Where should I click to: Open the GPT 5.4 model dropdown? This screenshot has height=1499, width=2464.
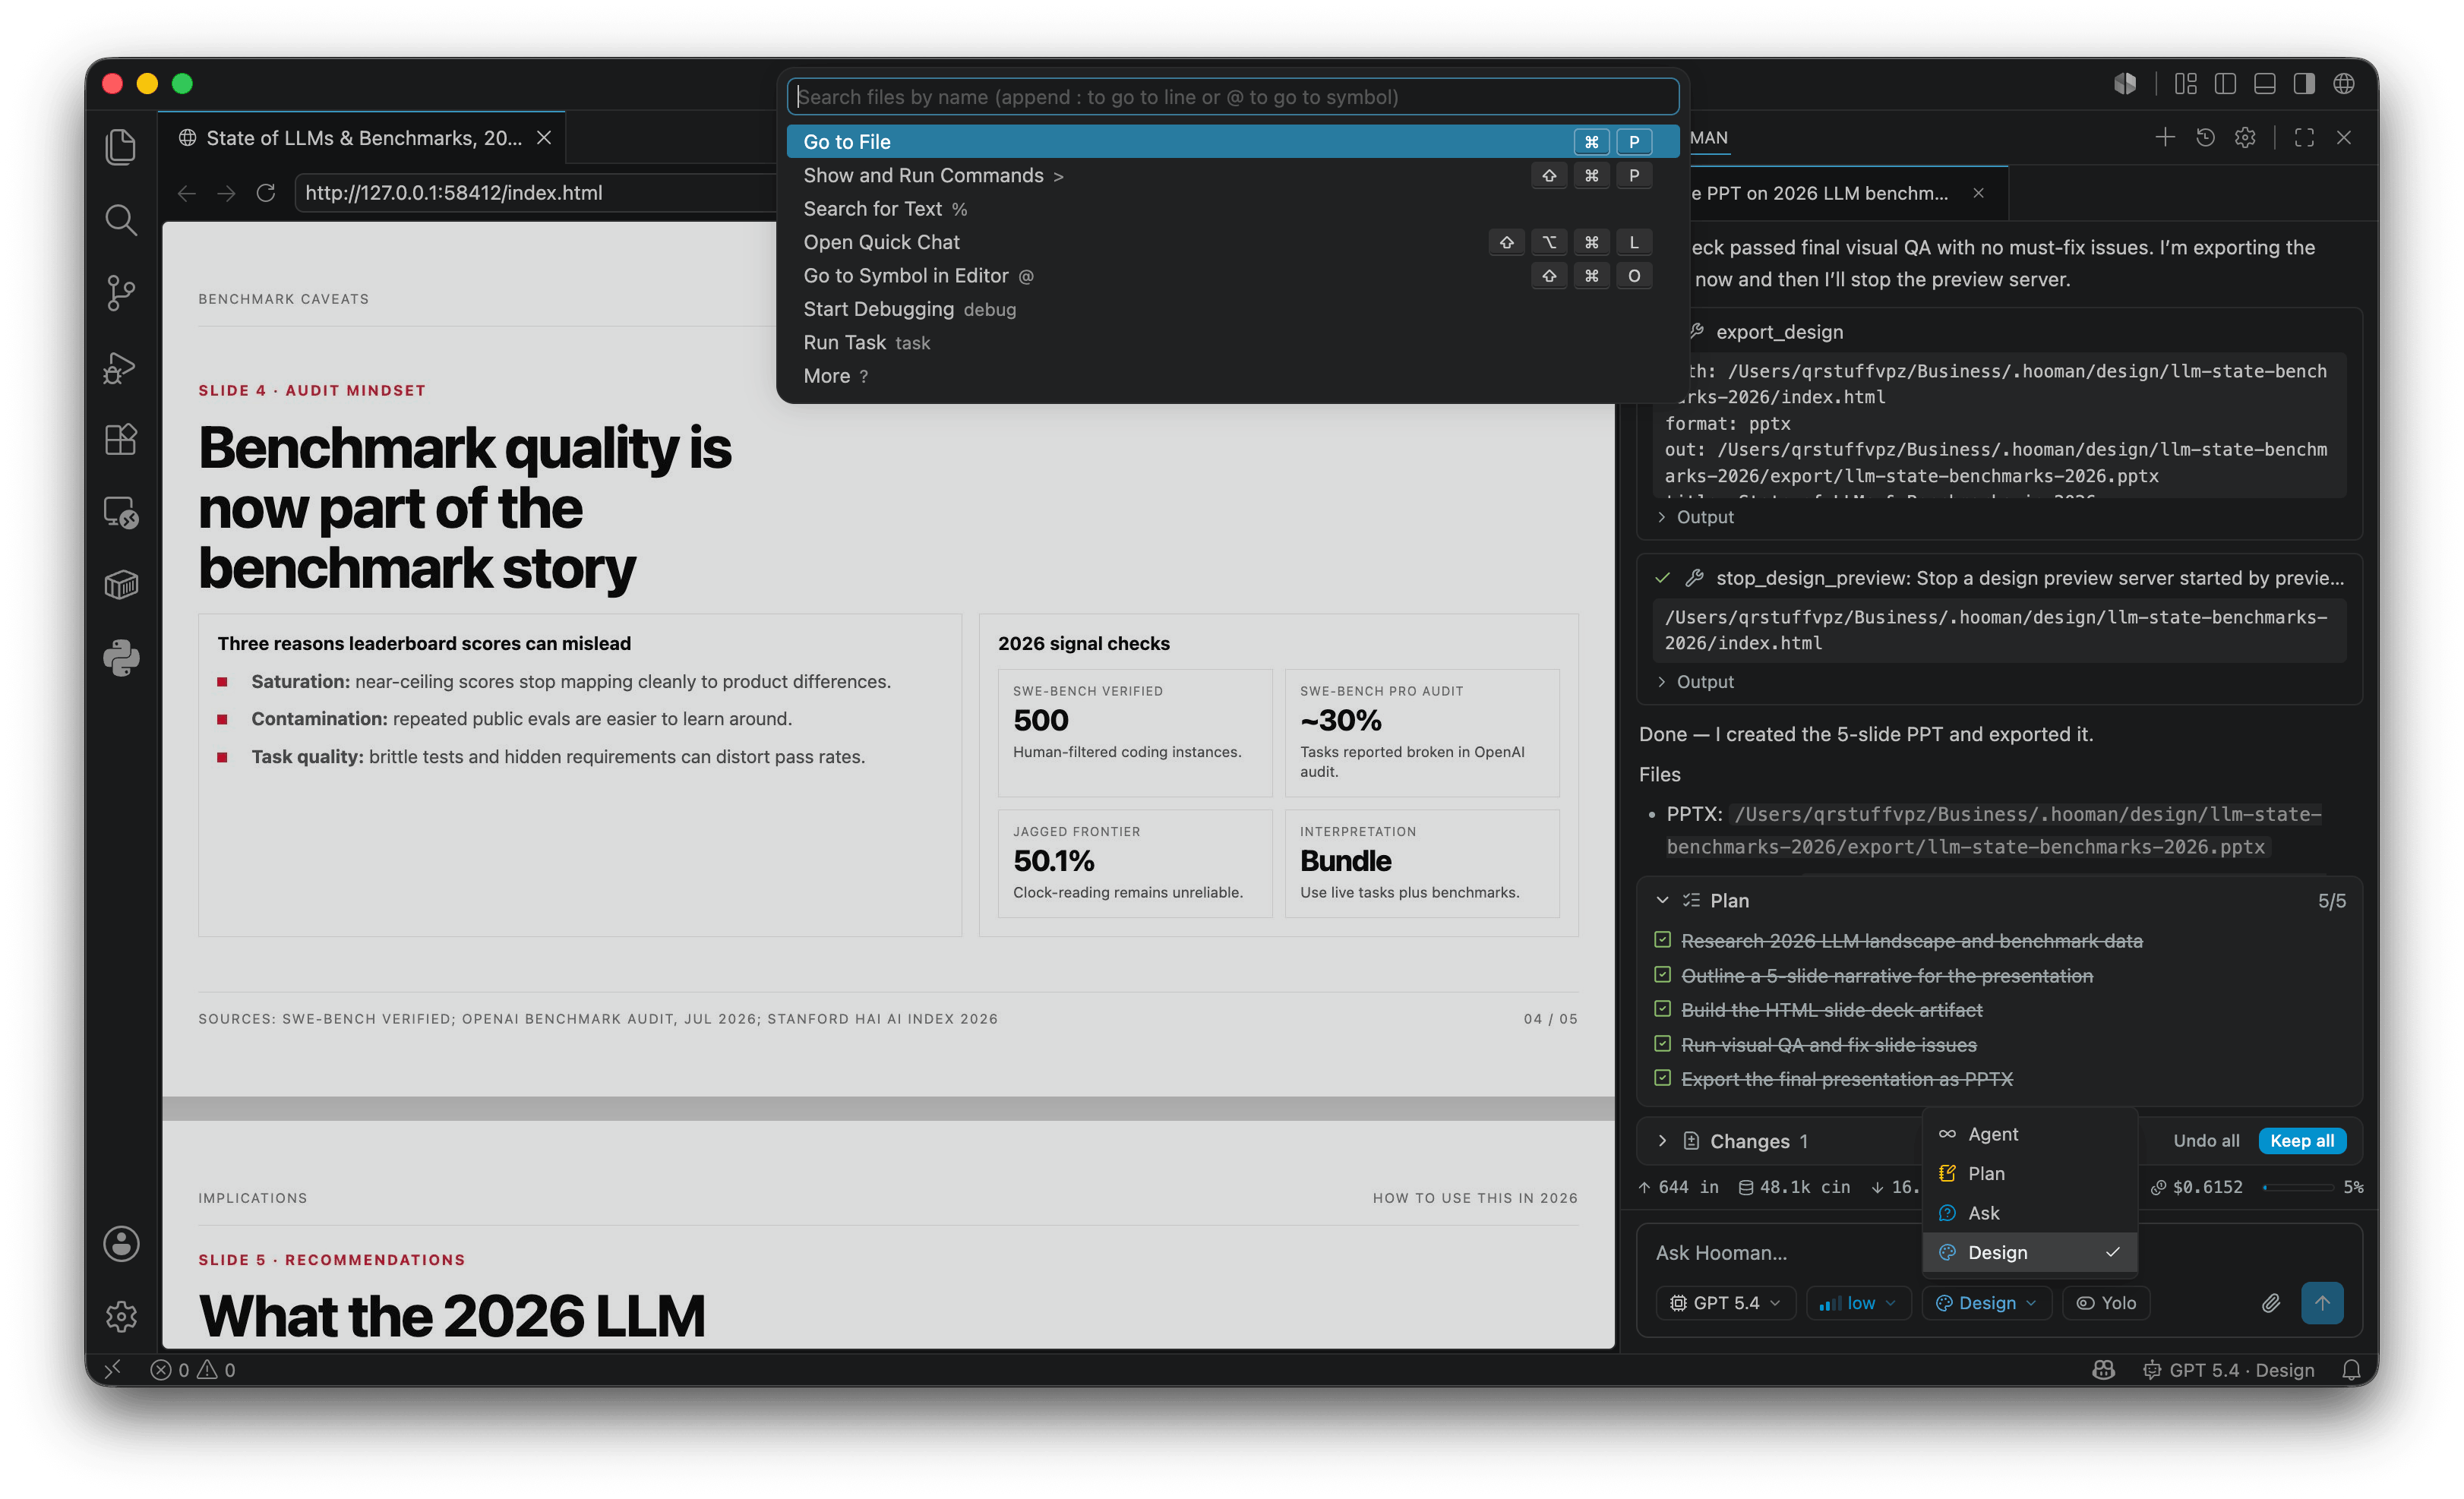(x=1726, y=1302)
